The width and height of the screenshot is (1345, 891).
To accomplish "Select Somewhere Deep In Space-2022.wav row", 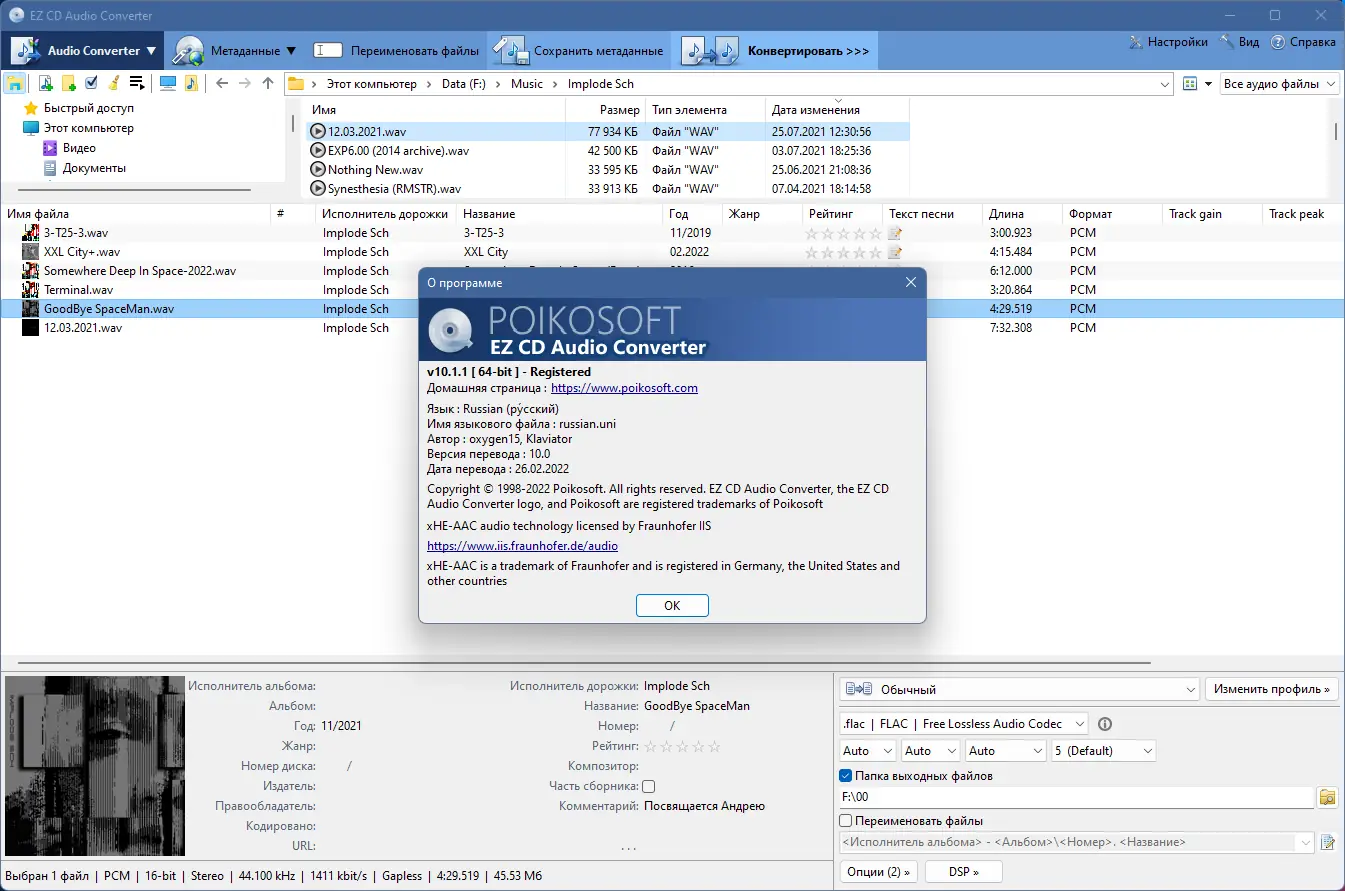I will [x=672, y=271].
